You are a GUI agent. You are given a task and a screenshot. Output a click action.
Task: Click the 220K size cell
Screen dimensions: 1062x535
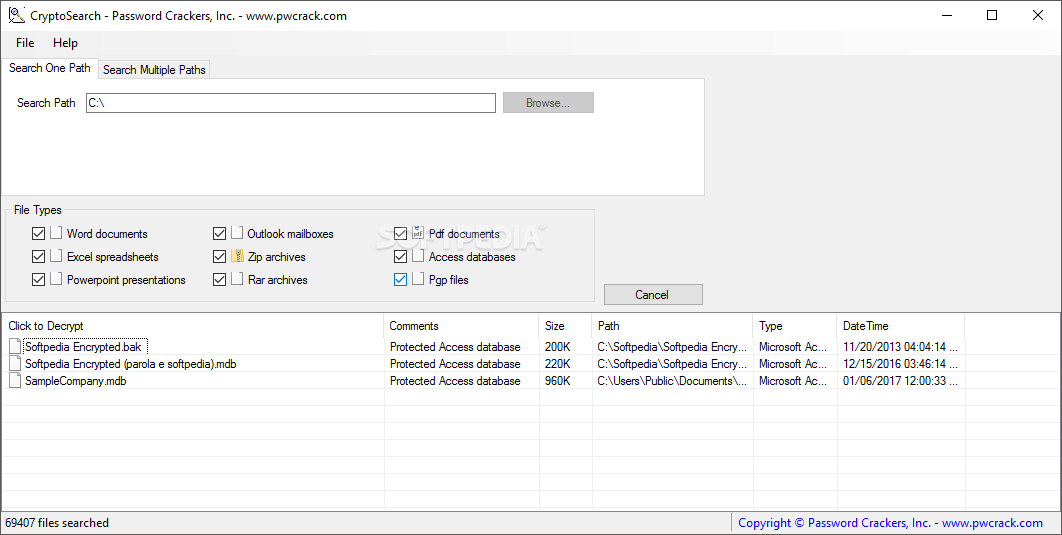[x=557, y=364]
